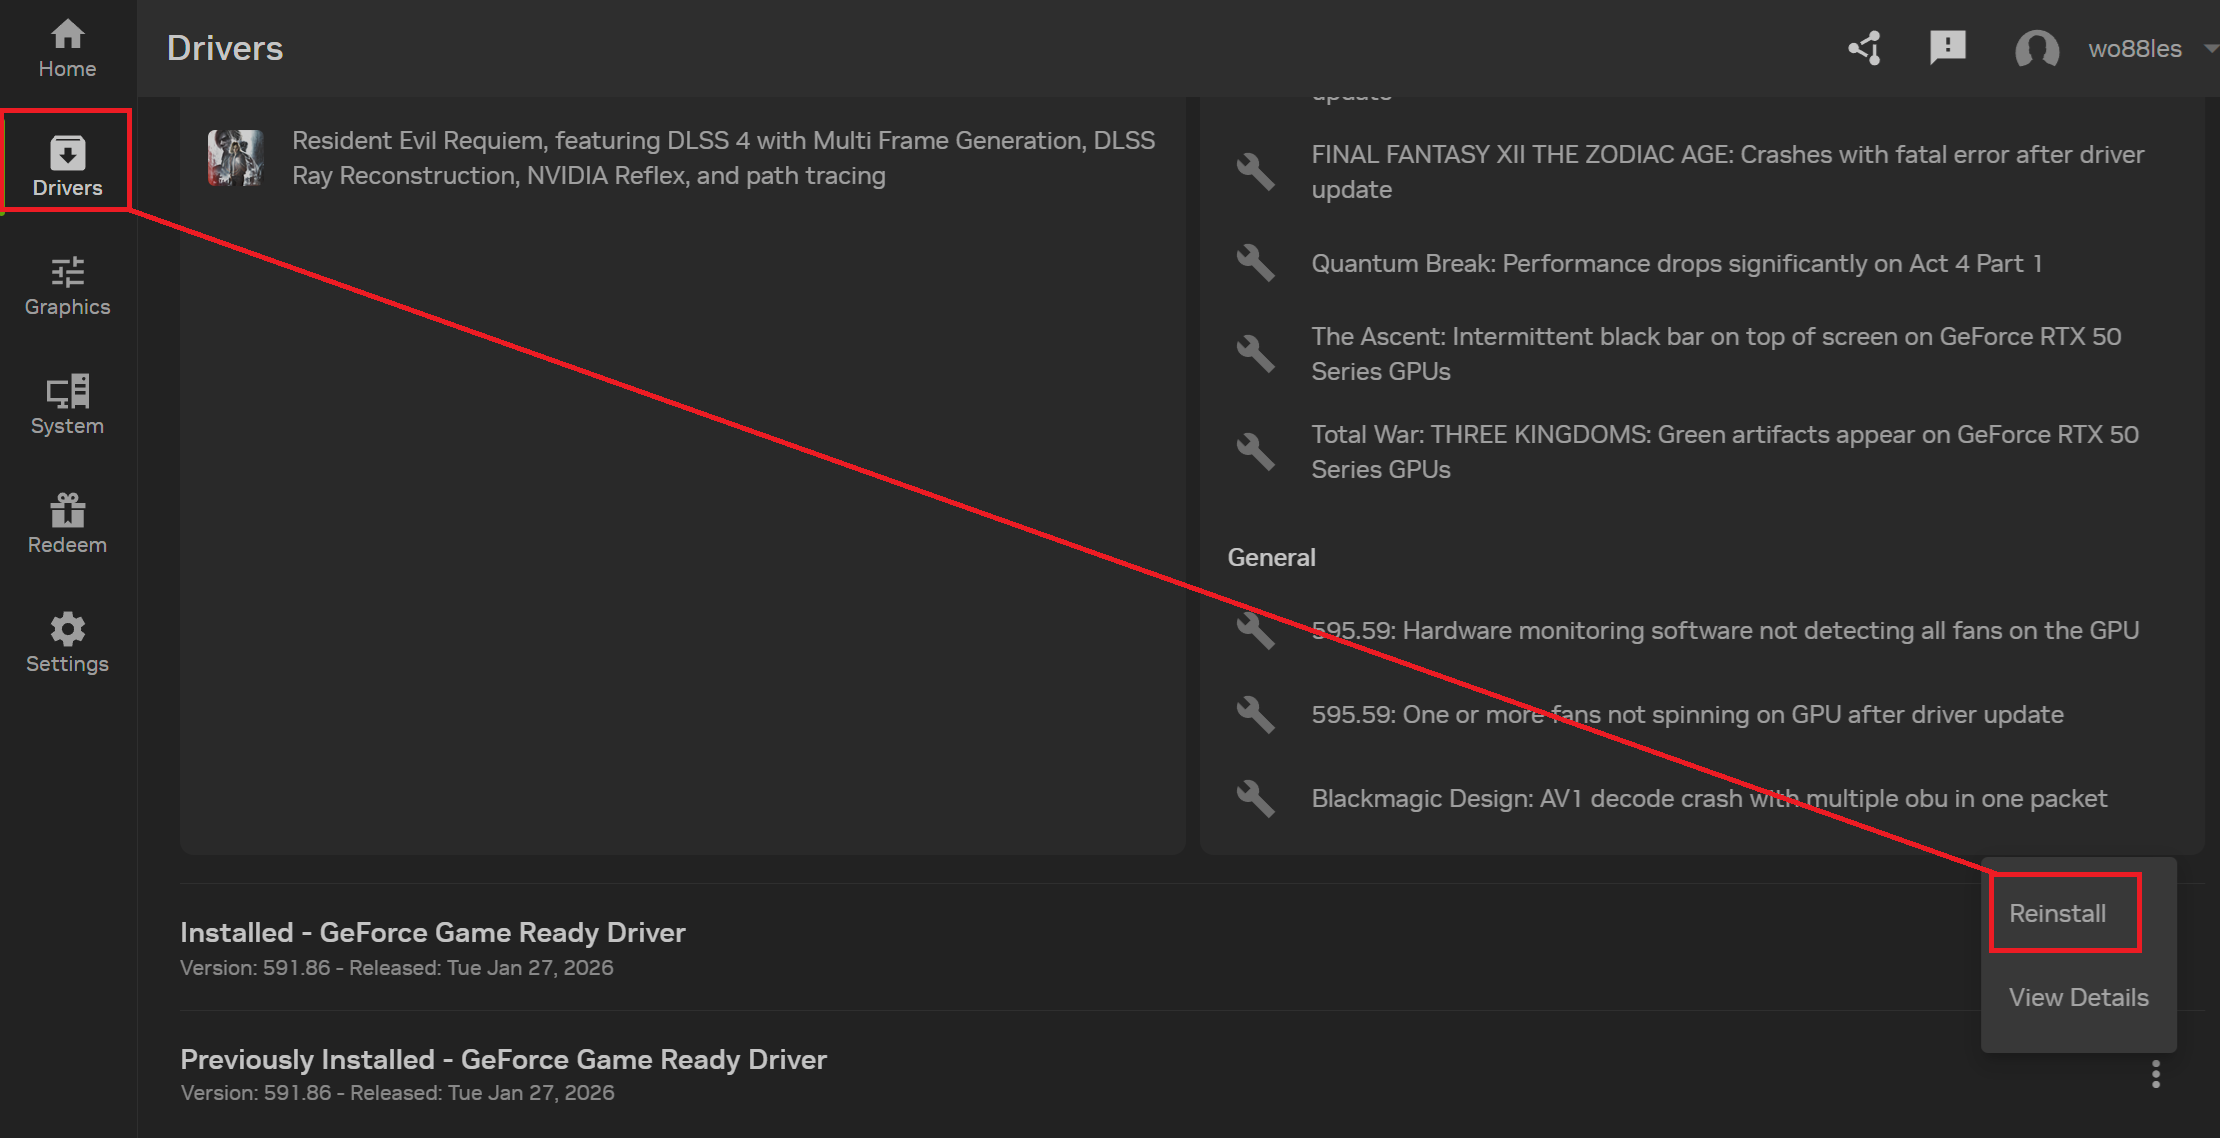
Task: Click the wo88les username label
Action: (x=2134, y=48)
